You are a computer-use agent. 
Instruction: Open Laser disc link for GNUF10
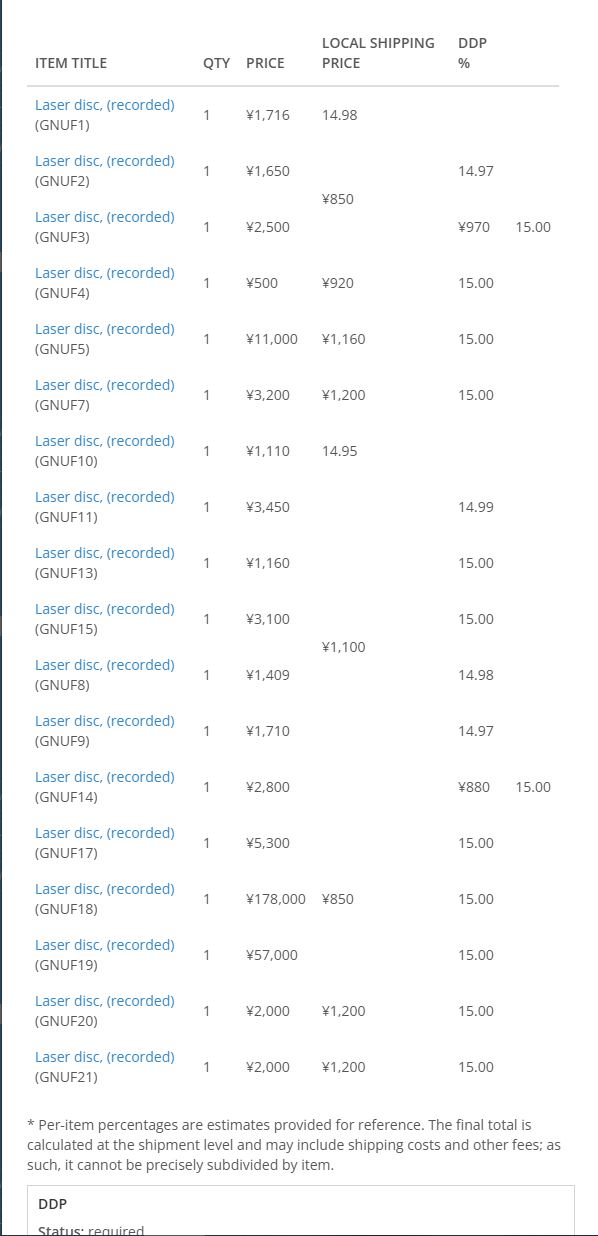pyautogui.click(x=104, y=441)
